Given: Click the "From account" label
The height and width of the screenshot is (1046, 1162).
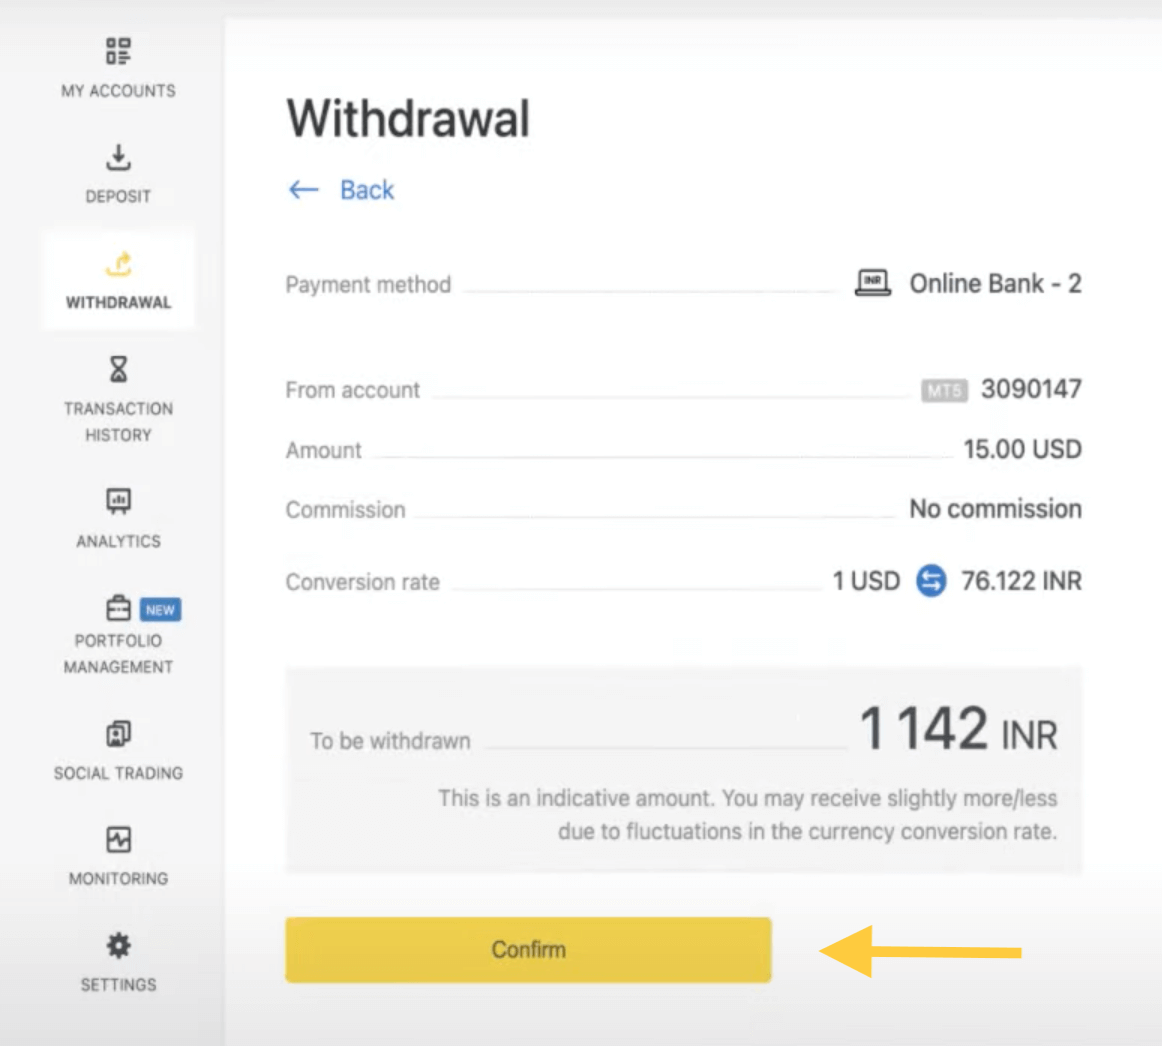Looking at the screenshot, I should coord(353,390).
